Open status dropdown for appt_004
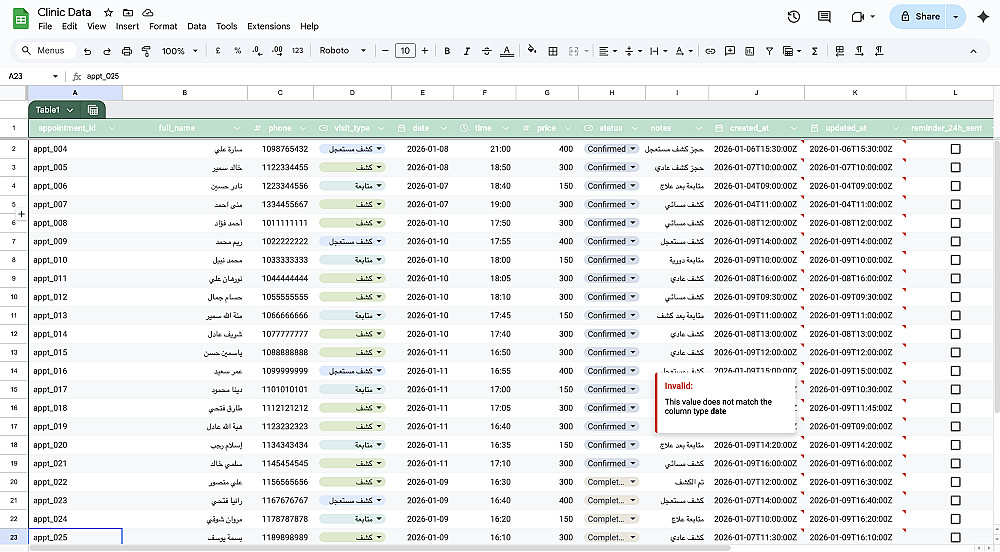The height and width of the screenshot is (552, 1000). click(x=633, y=149)
